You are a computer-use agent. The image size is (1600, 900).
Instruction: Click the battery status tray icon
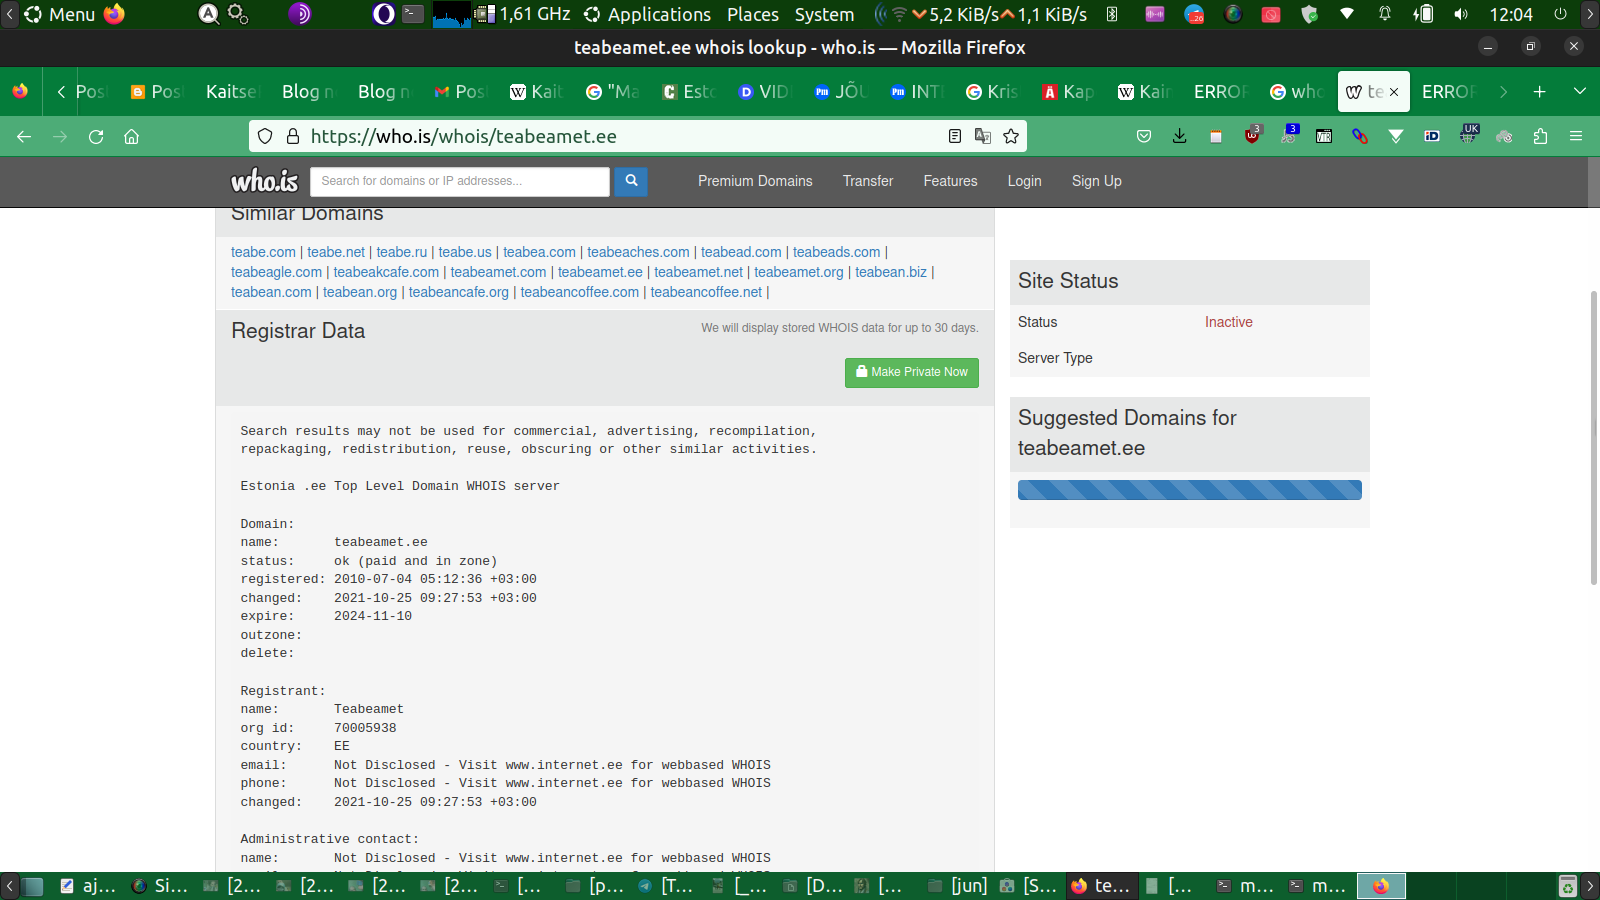point(1423,14)
